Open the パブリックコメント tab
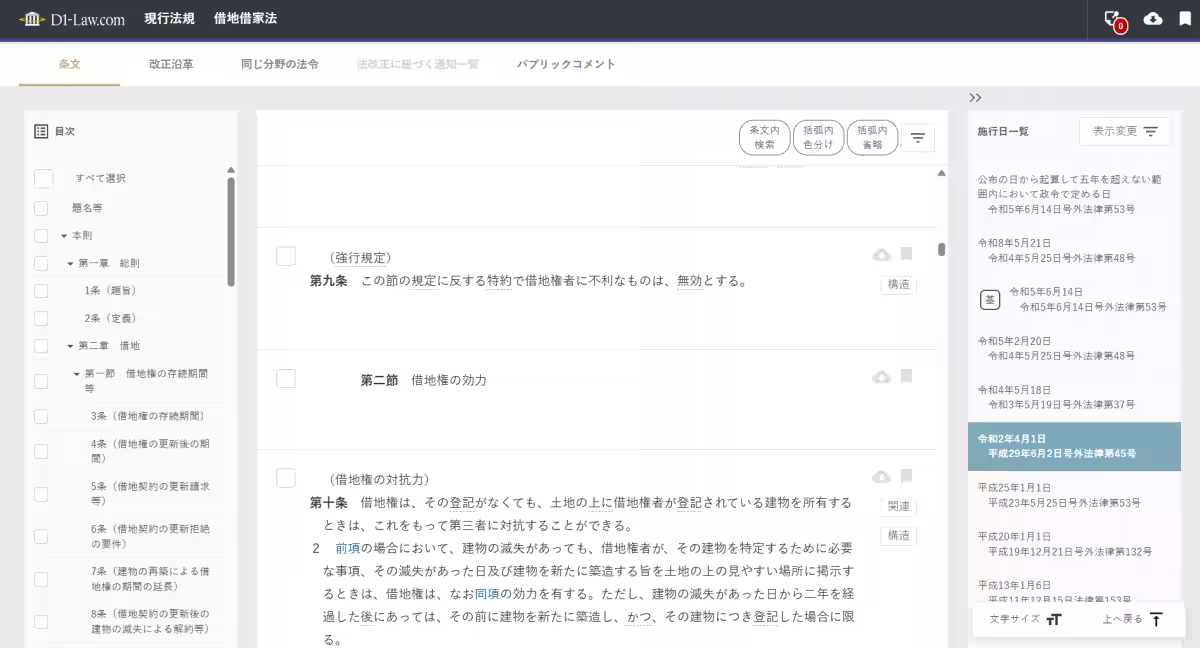The width and height of the screenshot is (1200, 648). [x=565, y=63]
